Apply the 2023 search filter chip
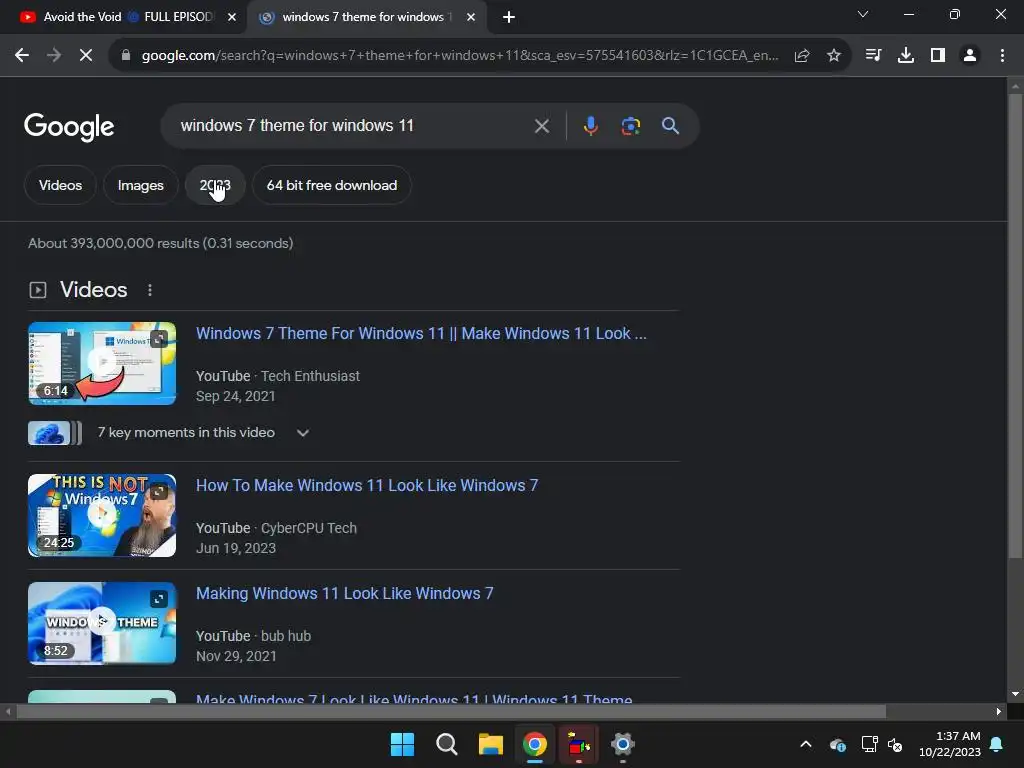Screen dimensions: 1024x768 pyautogui.click(x=215, y=185)
